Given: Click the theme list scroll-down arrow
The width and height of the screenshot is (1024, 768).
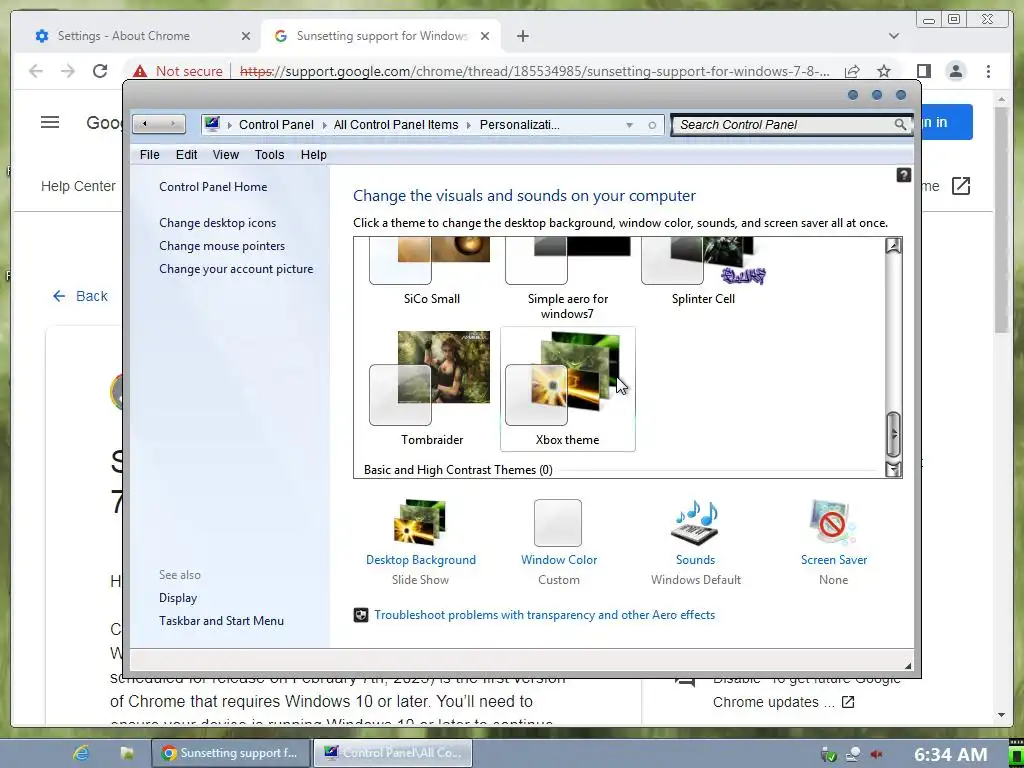Looking at the screenshot, I should click(x=893, y=469).
